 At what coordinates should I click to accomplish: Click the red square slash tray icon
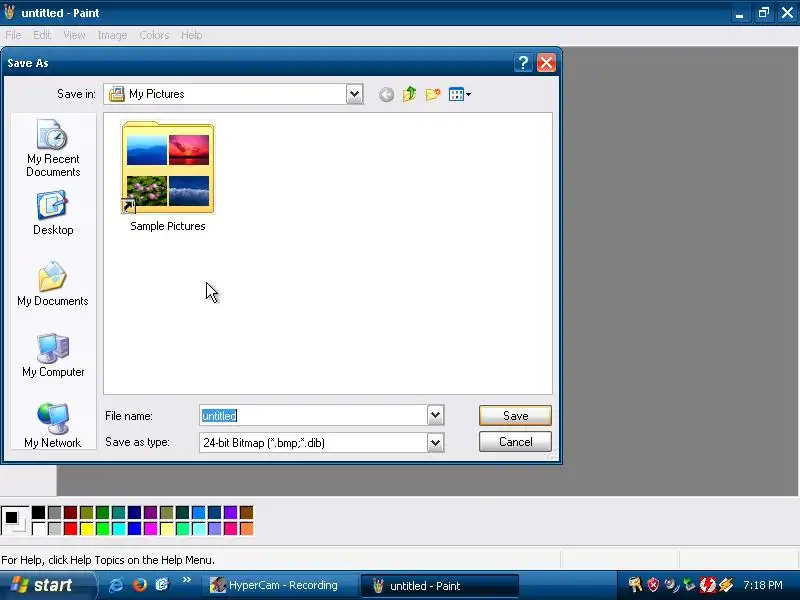click(x=707, y=585)
